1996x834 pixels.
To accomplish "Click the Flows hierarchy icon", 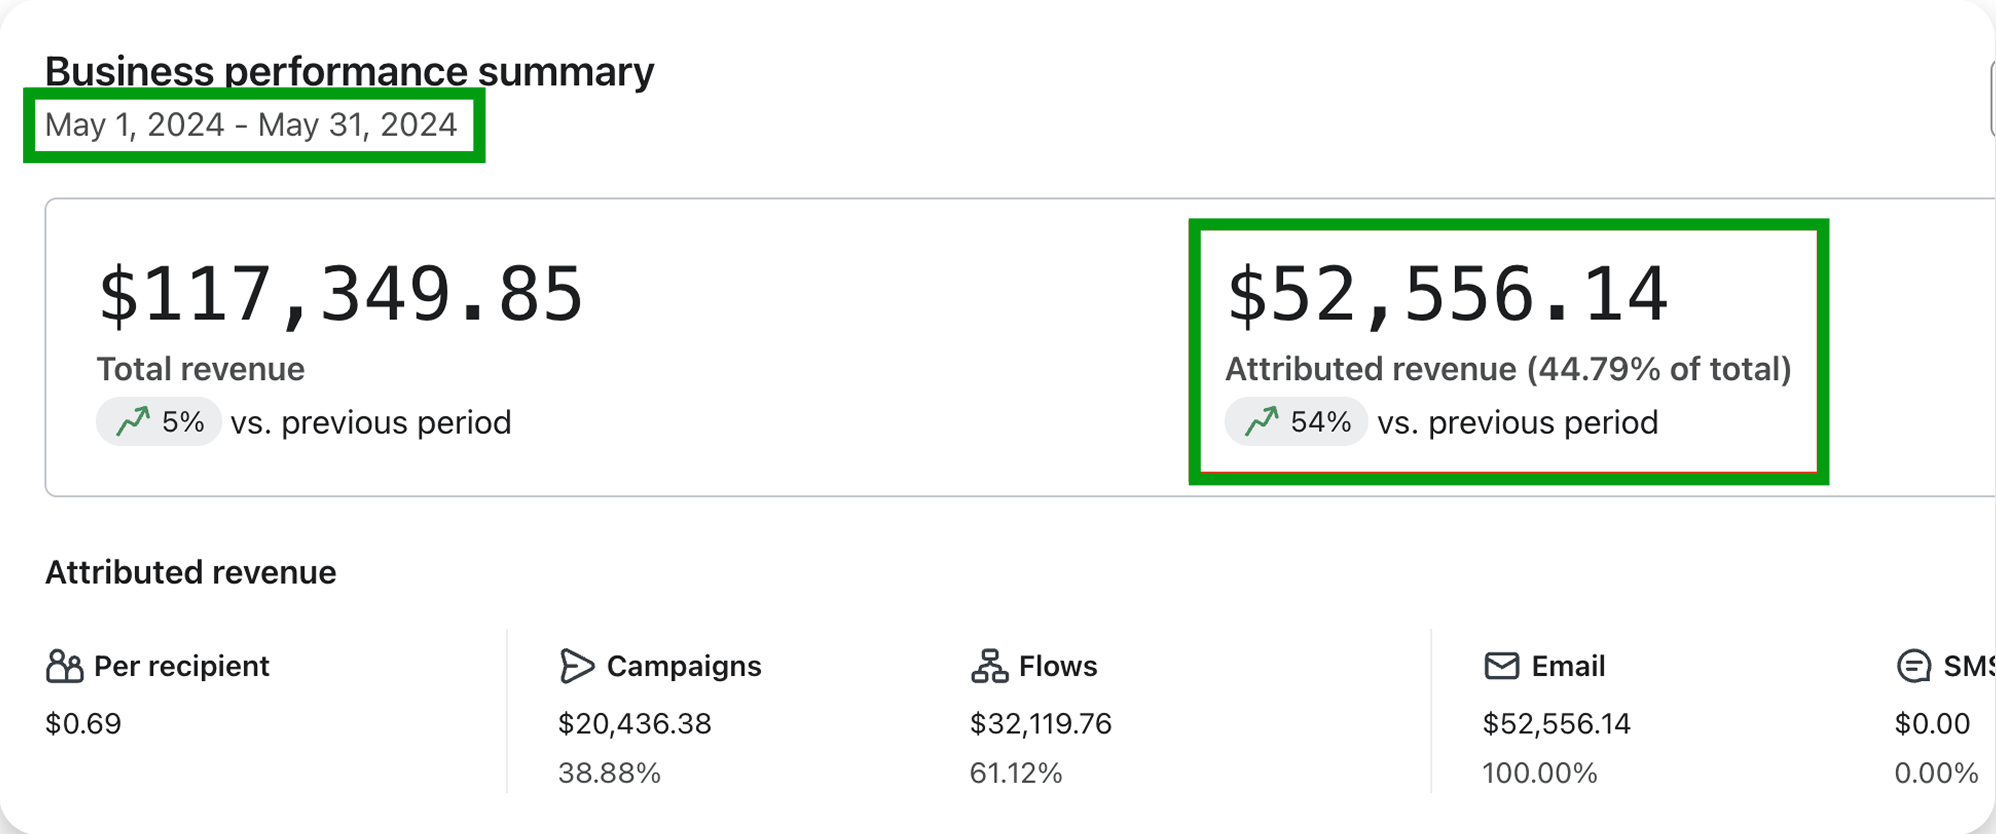I will pyautogui.click(x=989, y=666).
